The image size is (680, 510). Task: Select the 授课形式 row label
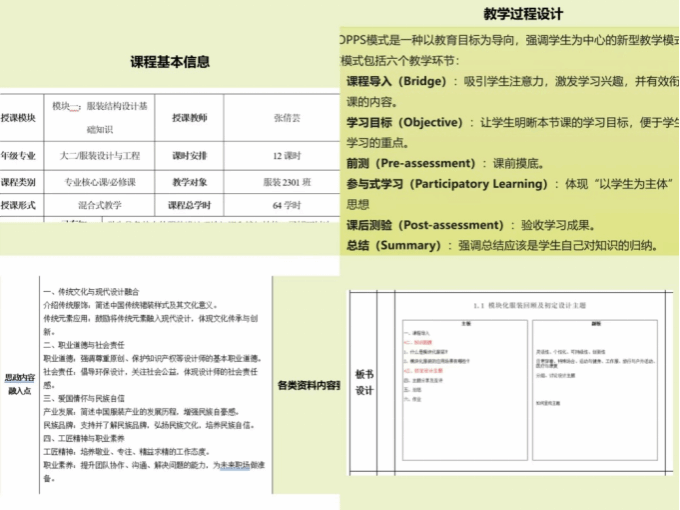(18, 205)
